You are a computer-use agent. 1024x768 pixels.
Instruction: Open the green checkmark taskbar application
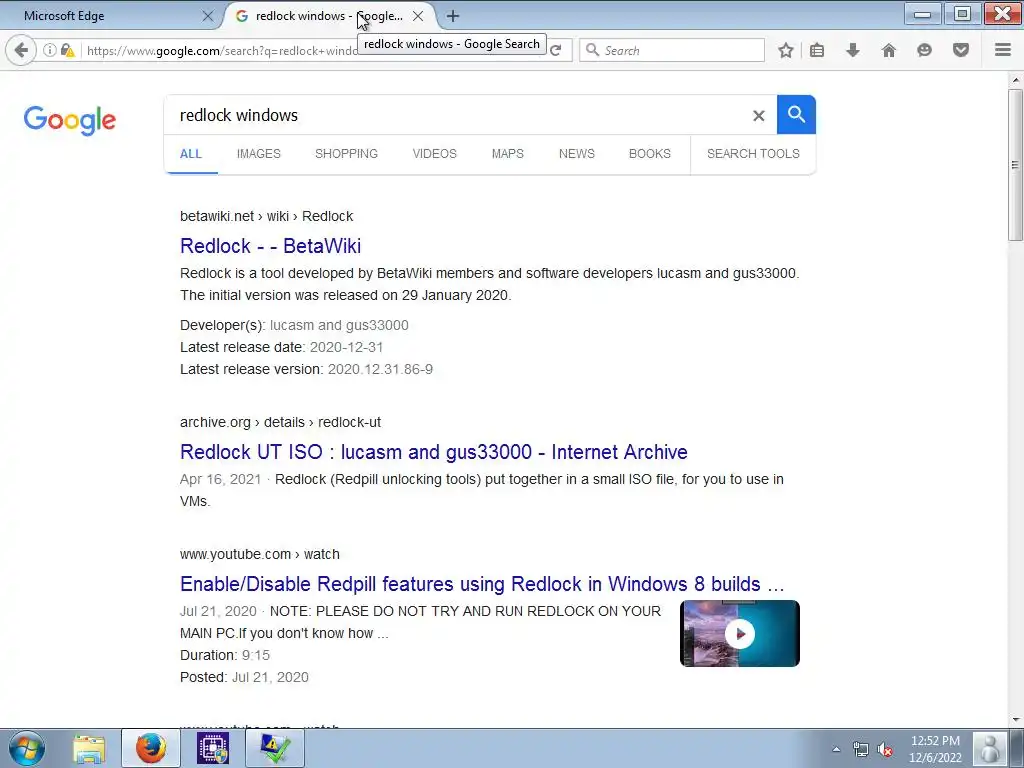(x=275, y=748)
